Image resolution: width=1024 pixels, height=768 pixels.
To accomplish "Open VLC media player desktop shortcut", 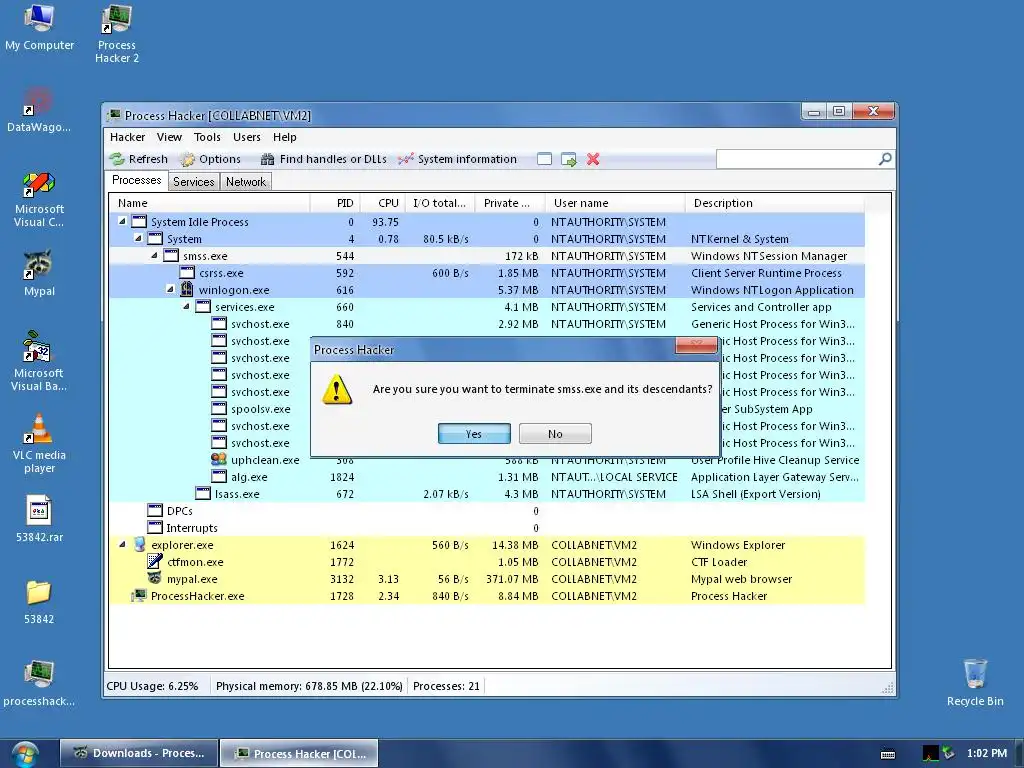I will 39,443.
